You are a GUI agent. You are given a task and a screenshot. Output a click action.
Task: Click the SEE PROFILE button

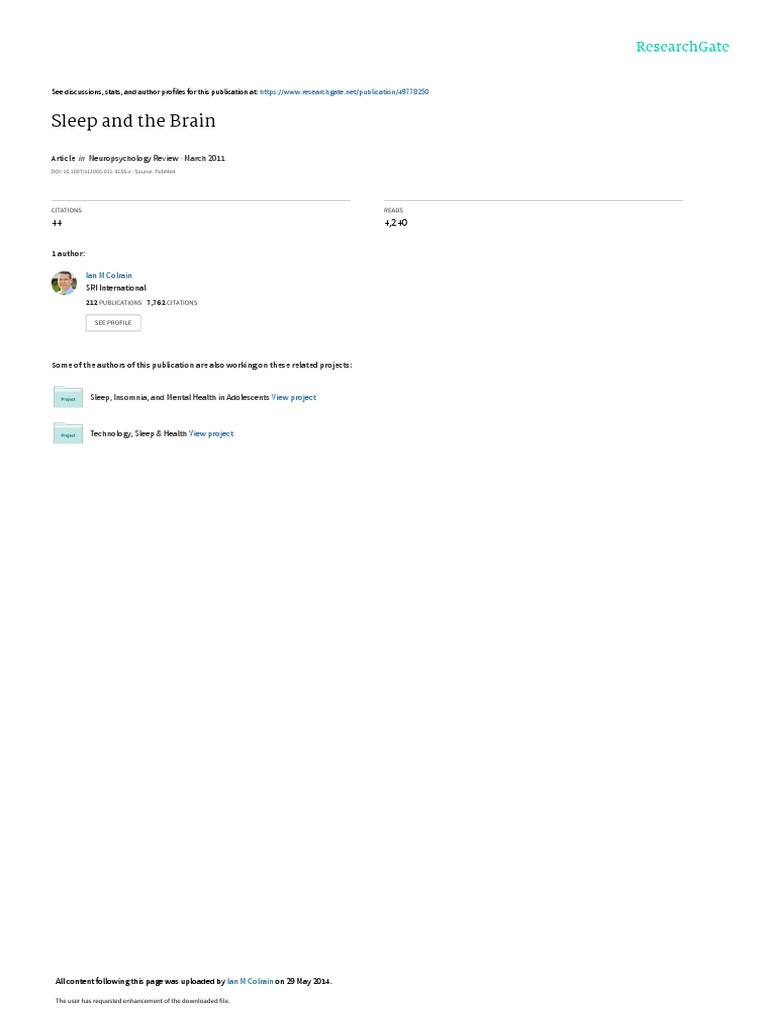(113, 323)
